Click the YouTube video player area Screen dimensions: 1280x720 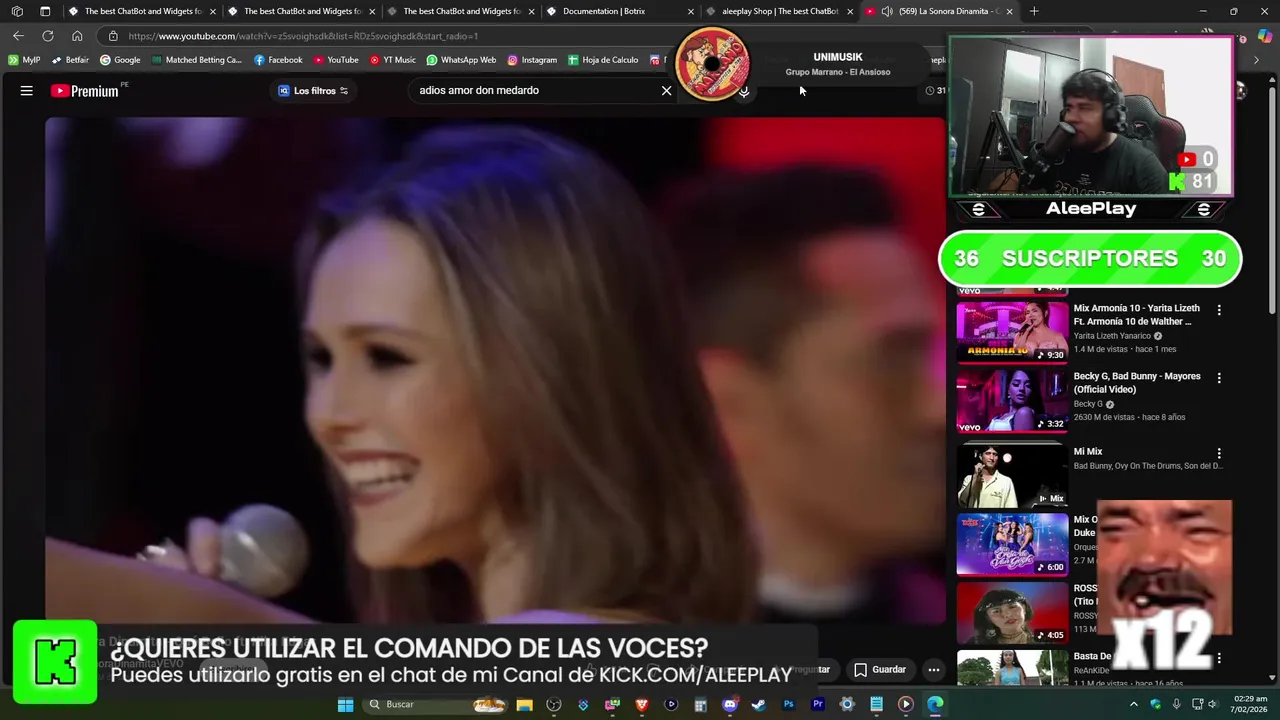point(495,370)
